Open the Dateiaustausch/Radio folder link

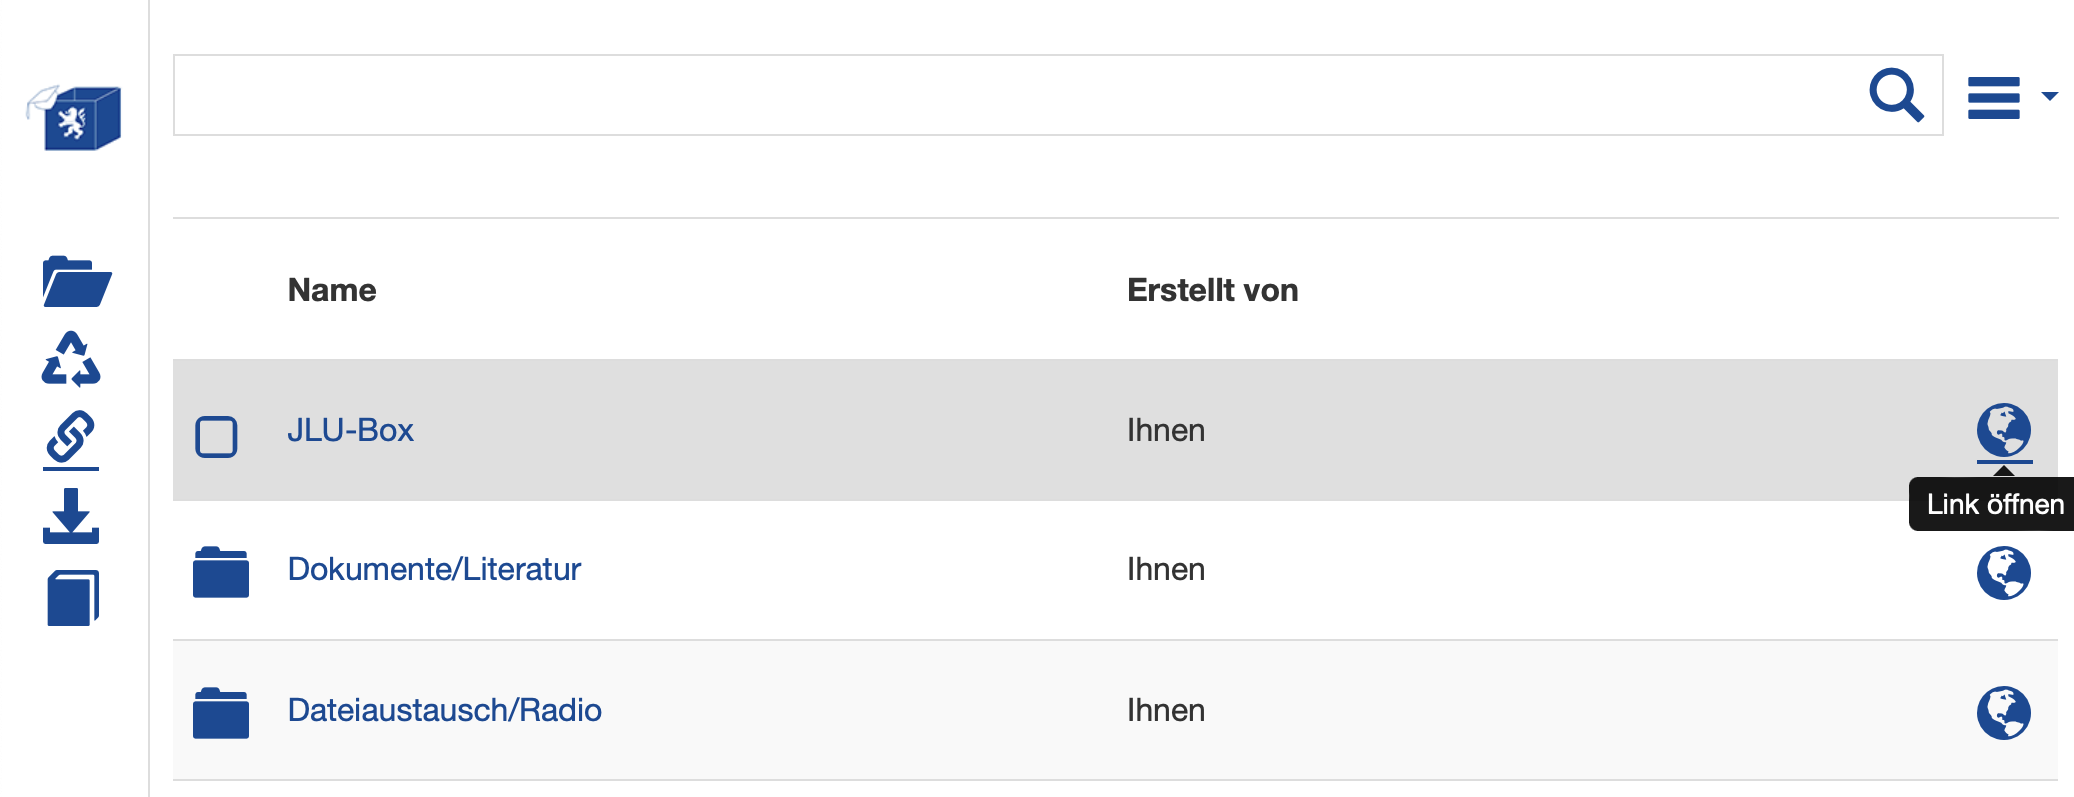(444, 710)
